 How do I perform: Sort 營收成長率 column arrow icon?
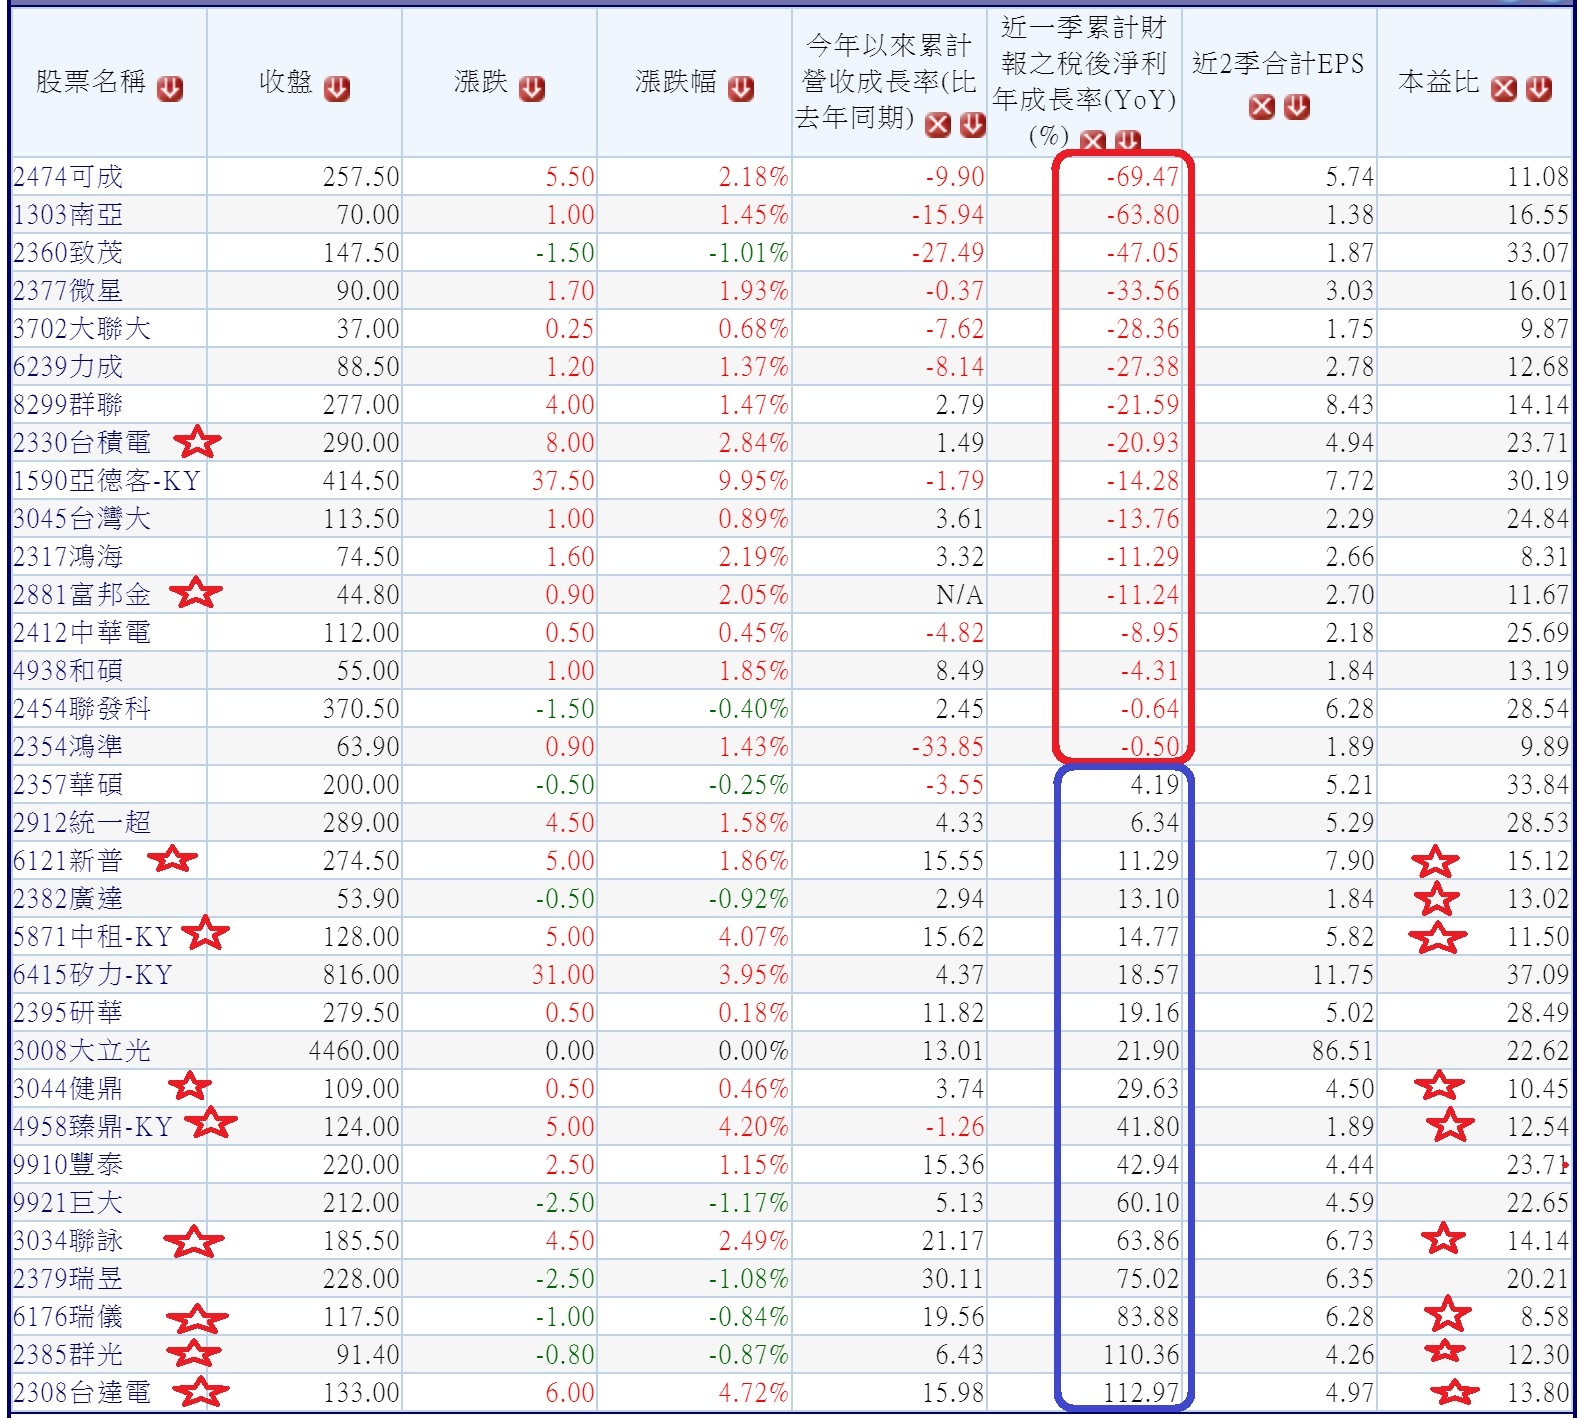[972, 125]
